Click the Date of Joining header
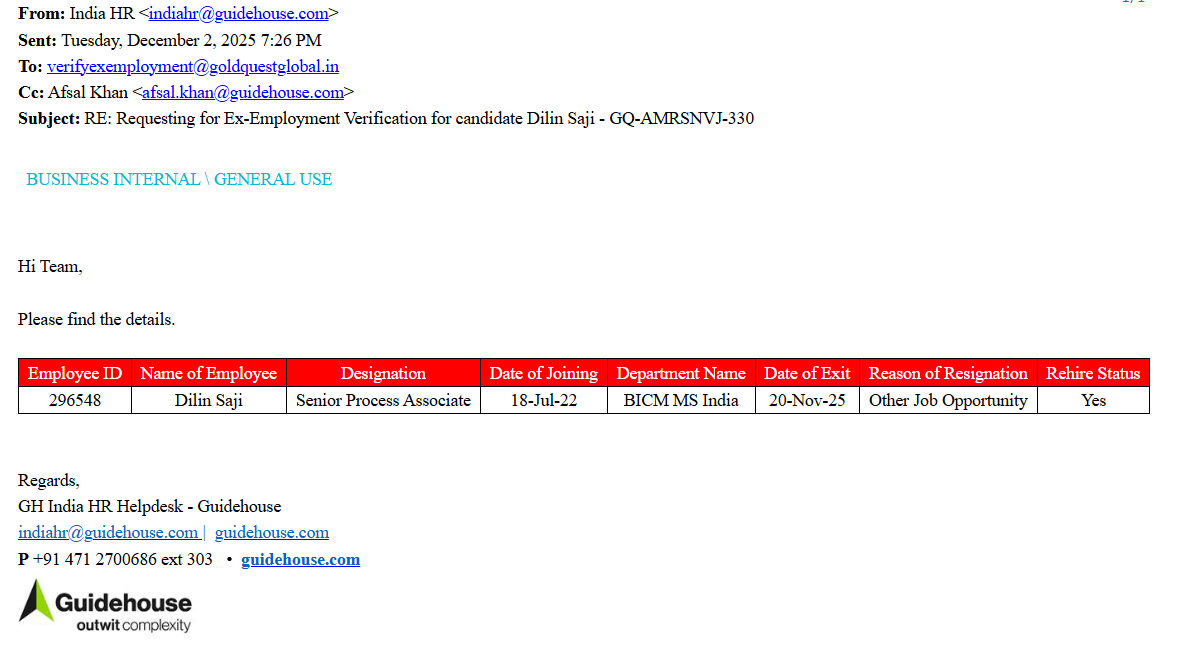The image size is (1178, 649). coord(543,373)
